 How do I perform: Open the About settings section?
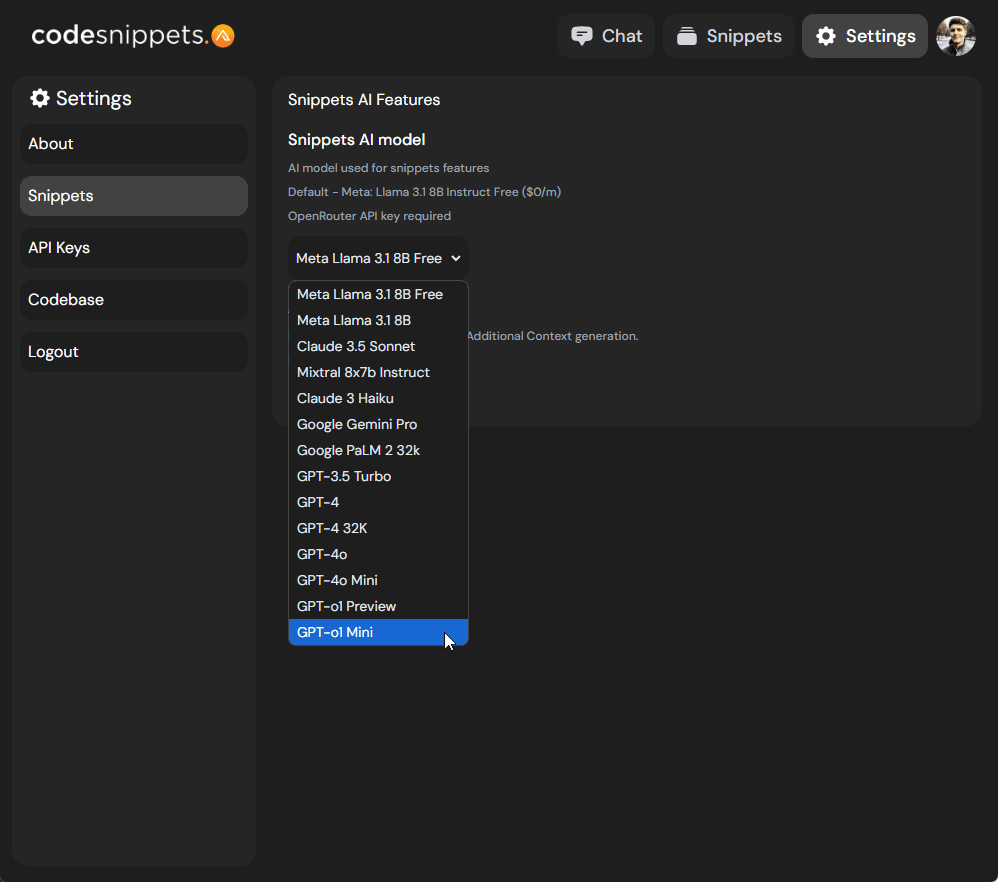134,144
